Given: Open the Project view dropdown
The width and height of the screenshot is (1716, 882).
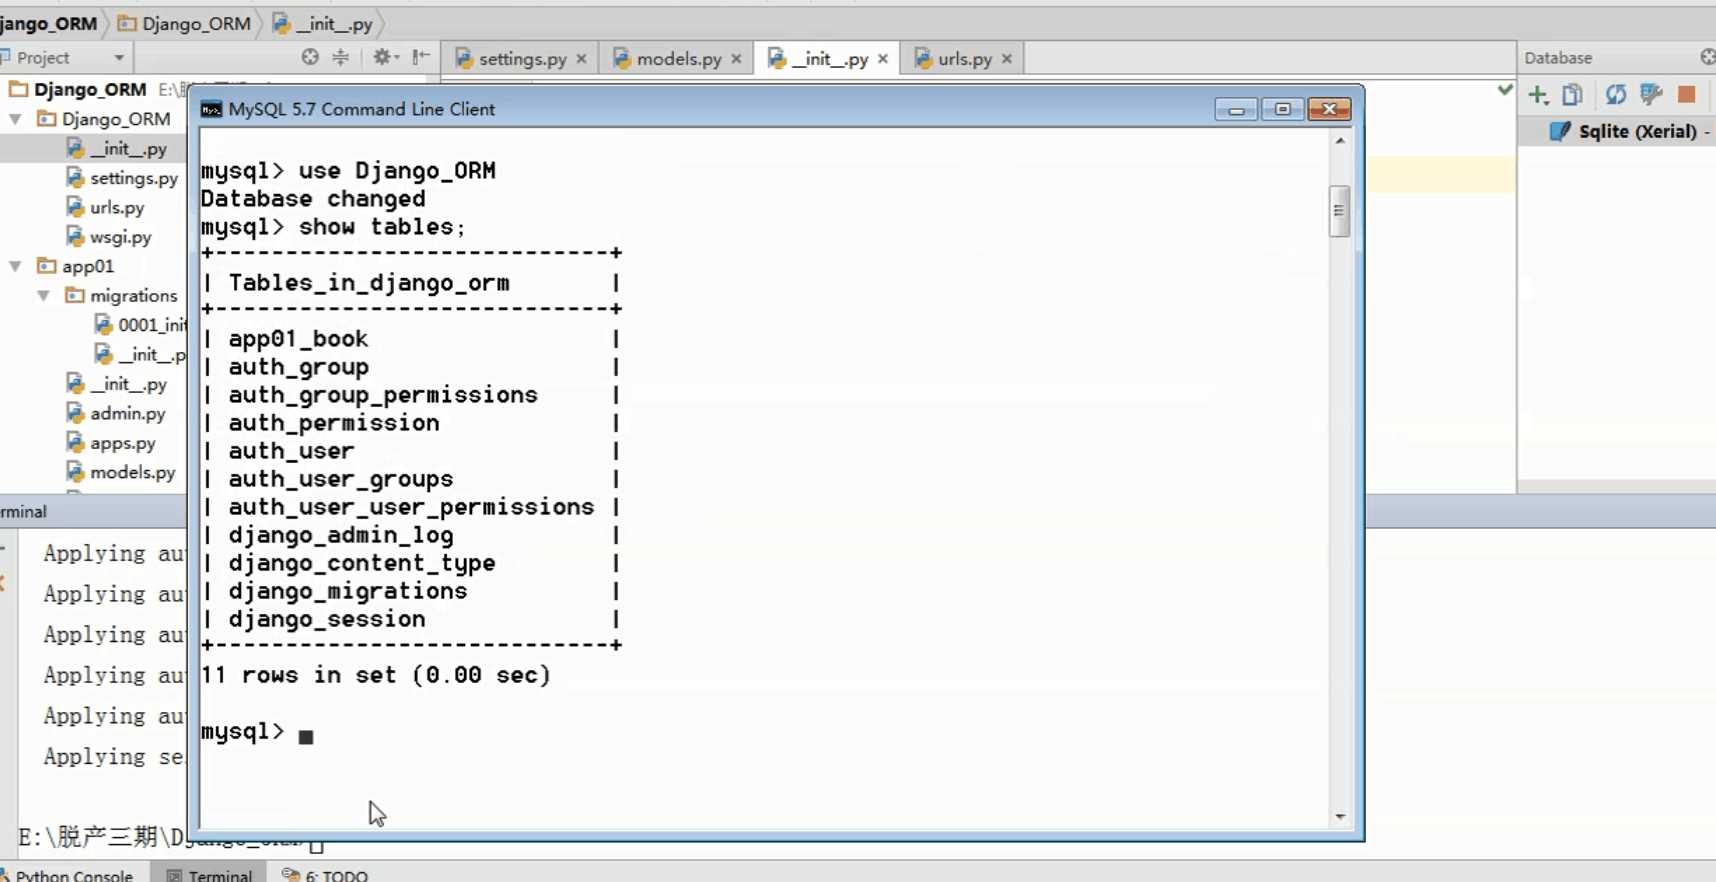Looking at the screenshot, I should pos(119,58).
